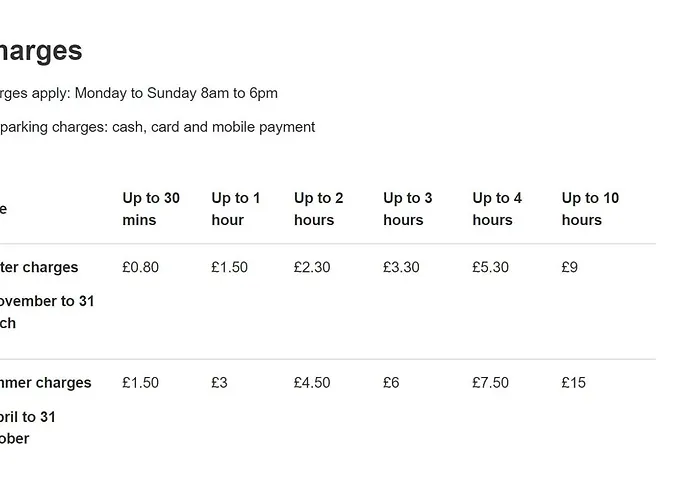The image size is (700, 500).
Task: Select the £0.80 winter charge cell
Action: click(x=141, y=267)
